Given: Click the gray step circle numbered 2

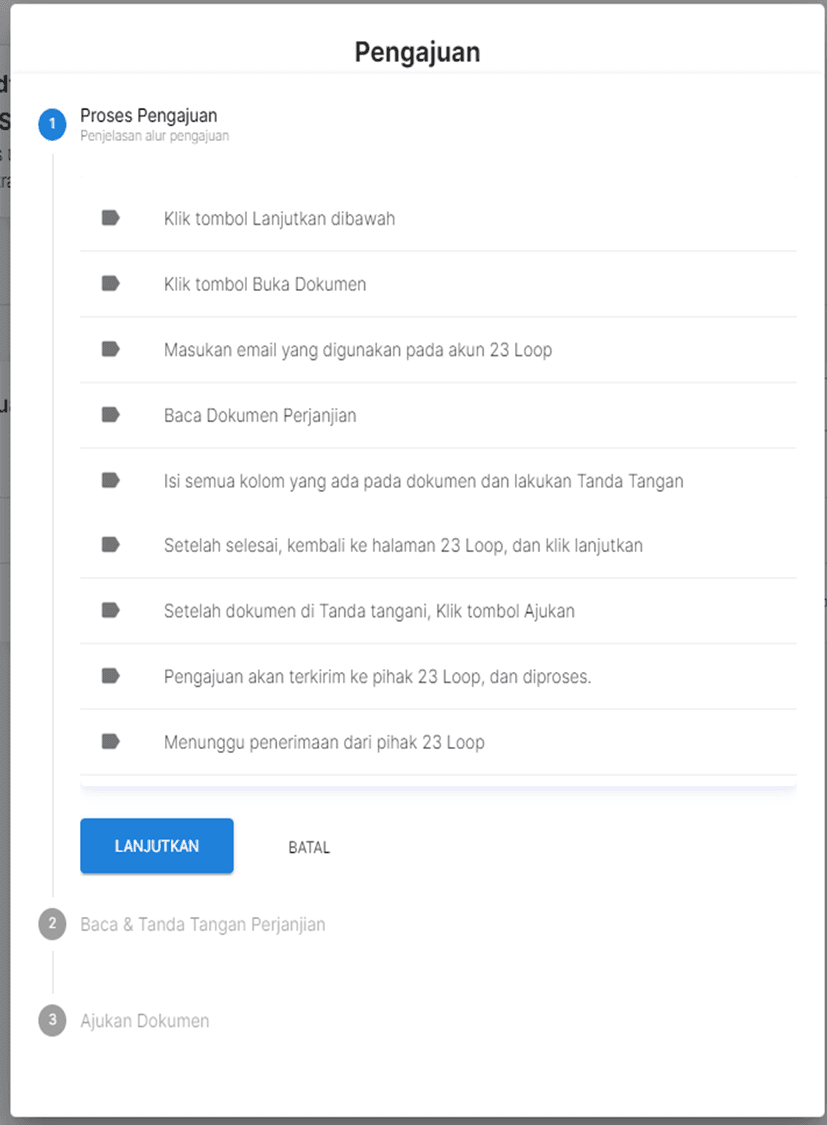Looking at the screenshot, I should click(51, 924).
